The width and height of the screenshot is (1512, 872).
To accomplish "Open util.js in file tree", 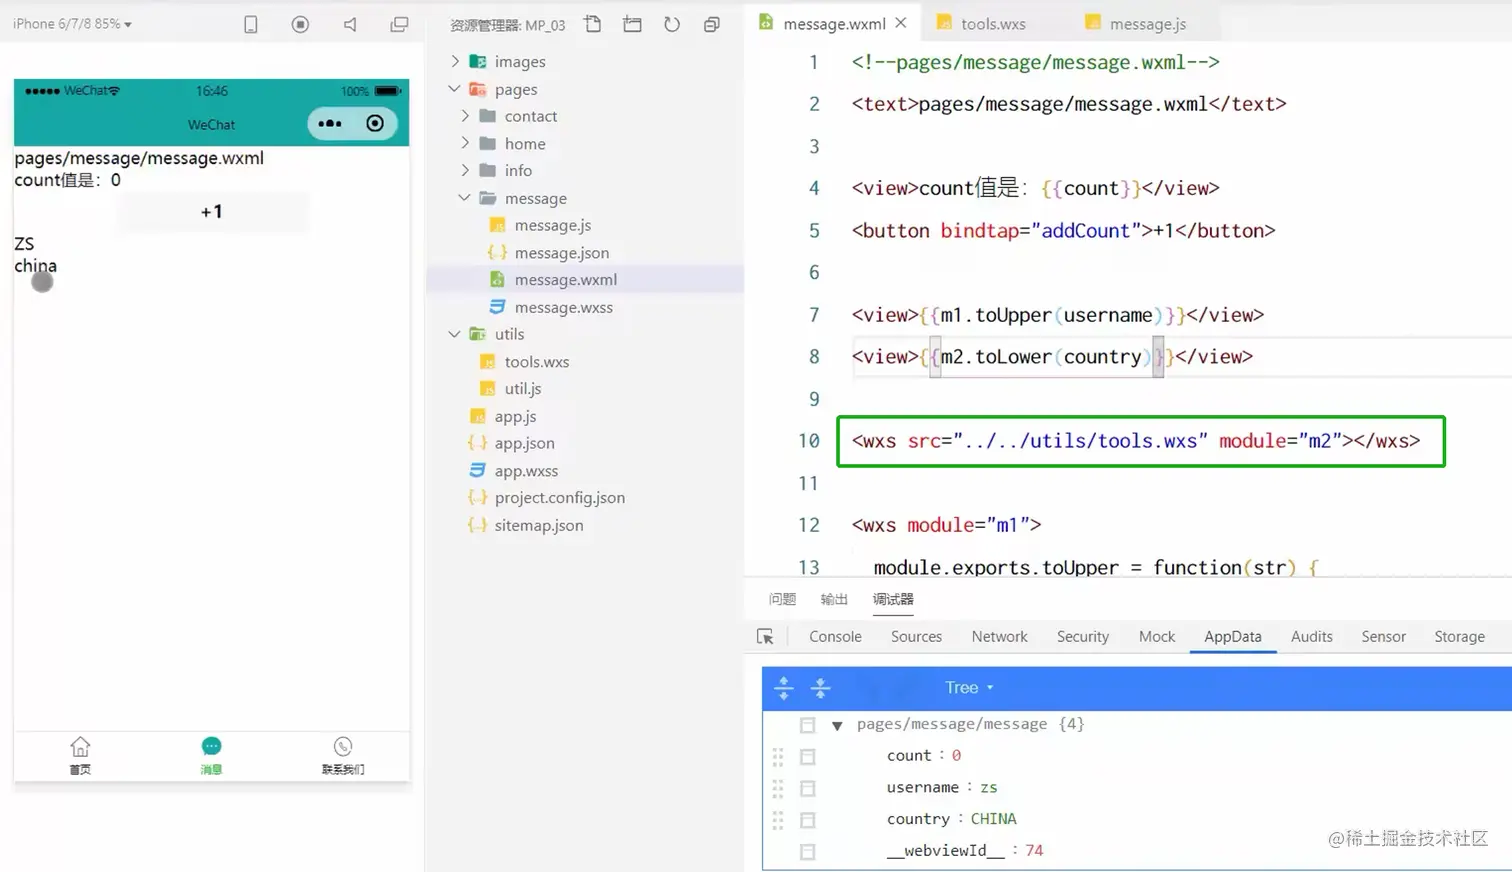I will pyautogui.click(x=522, y=389).
